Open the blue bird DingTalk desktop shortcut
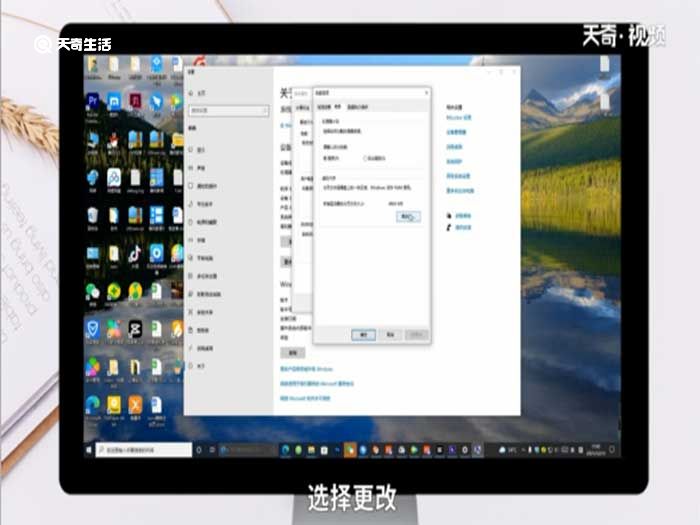This screenshot has width=700, height=525. 156,103
